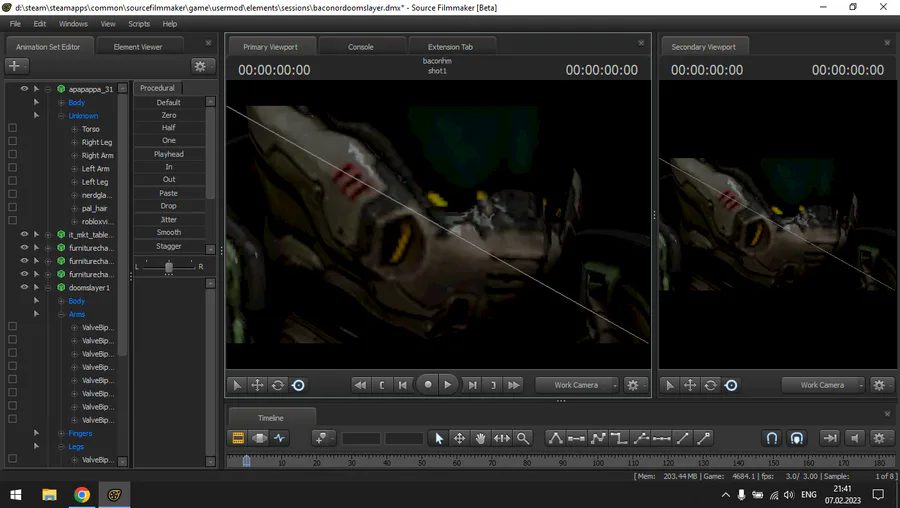900x508 pixels.
Task: Collapse the Unknown group
Action: pyautogui.click(x=61, y=116)
